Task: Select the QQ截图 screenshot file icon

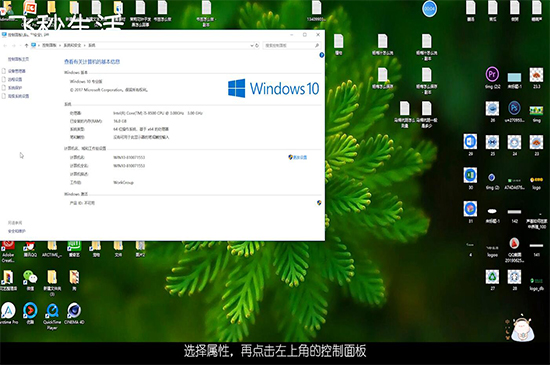Action: [515, 250]
